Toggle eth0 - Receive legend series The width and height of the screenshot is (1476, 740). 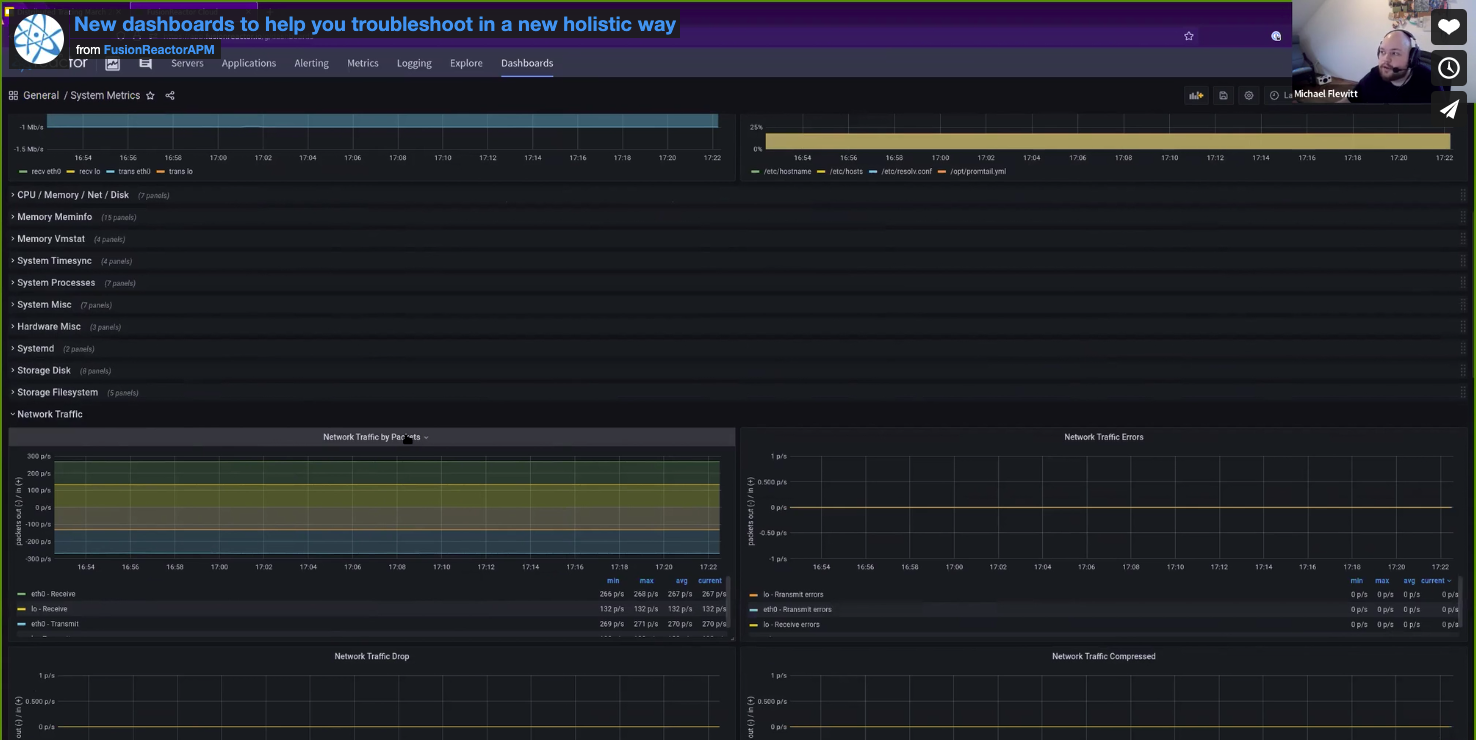click(53, 594)
